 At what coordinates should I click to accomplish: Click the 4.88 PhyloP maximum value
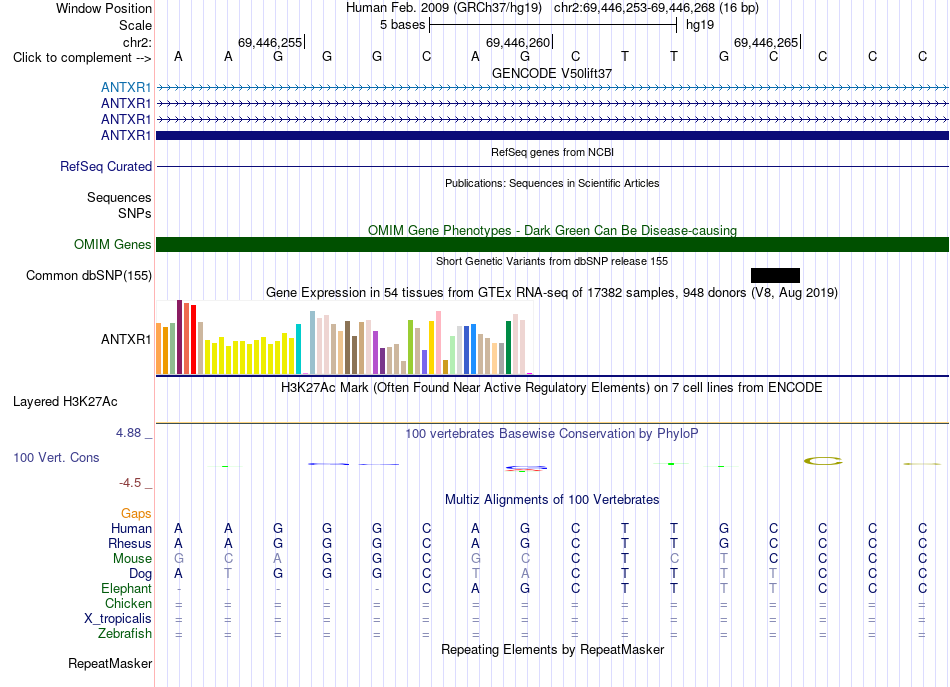[x=128, y=433]
